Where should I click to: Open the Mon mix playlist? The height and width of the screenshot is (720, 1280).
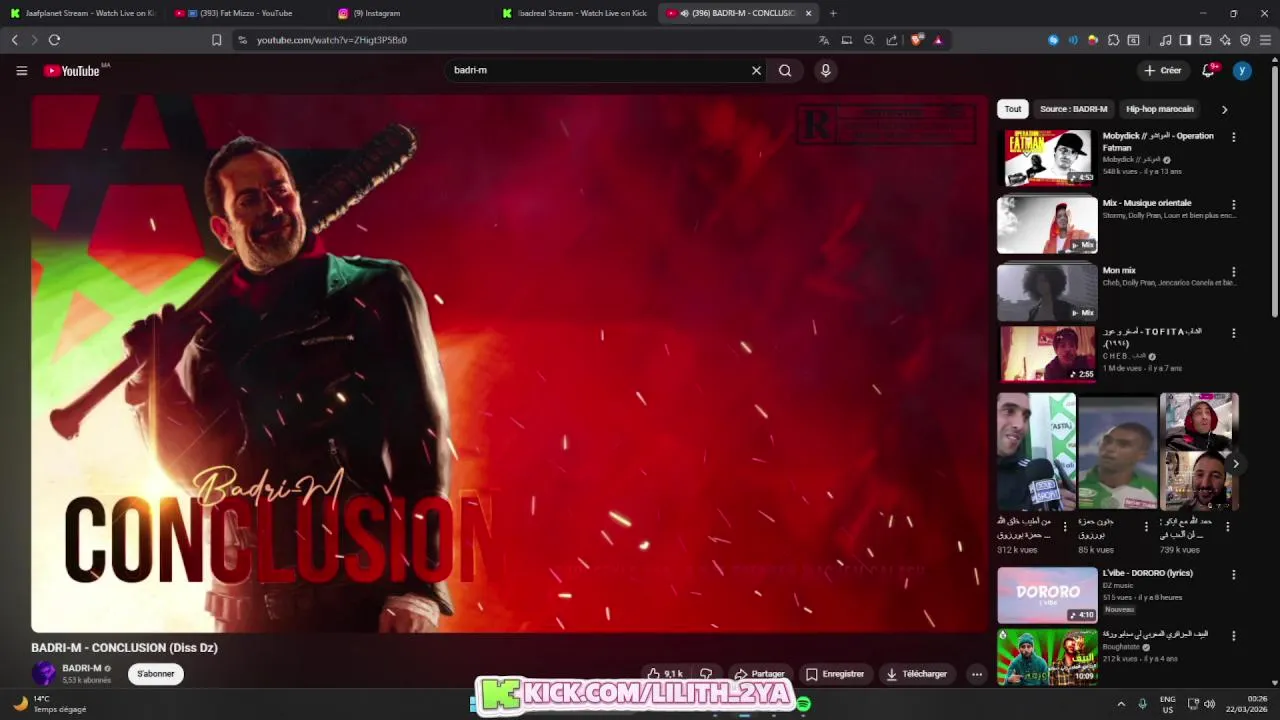coord(1047,292)
